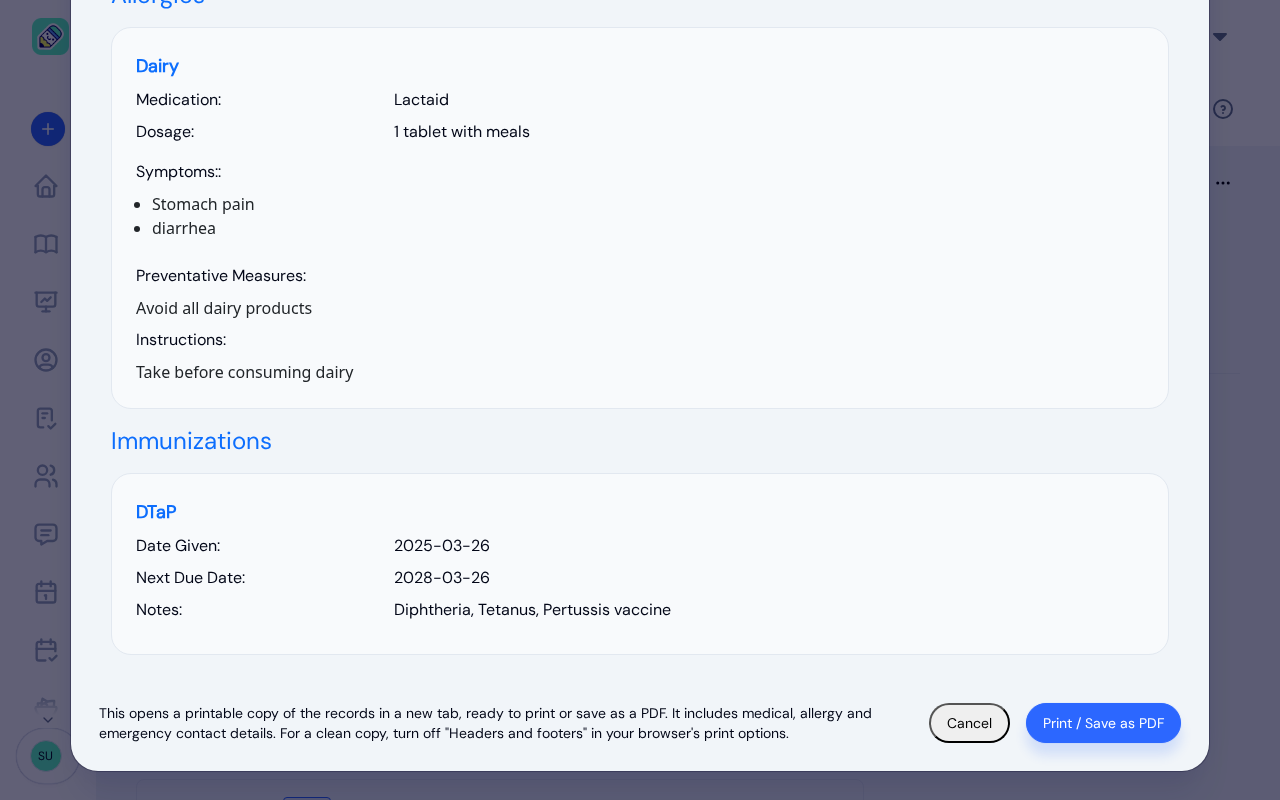Click the 'Dosage:' label
This screenshot has height=800, width=1280.
click(165, 132)
